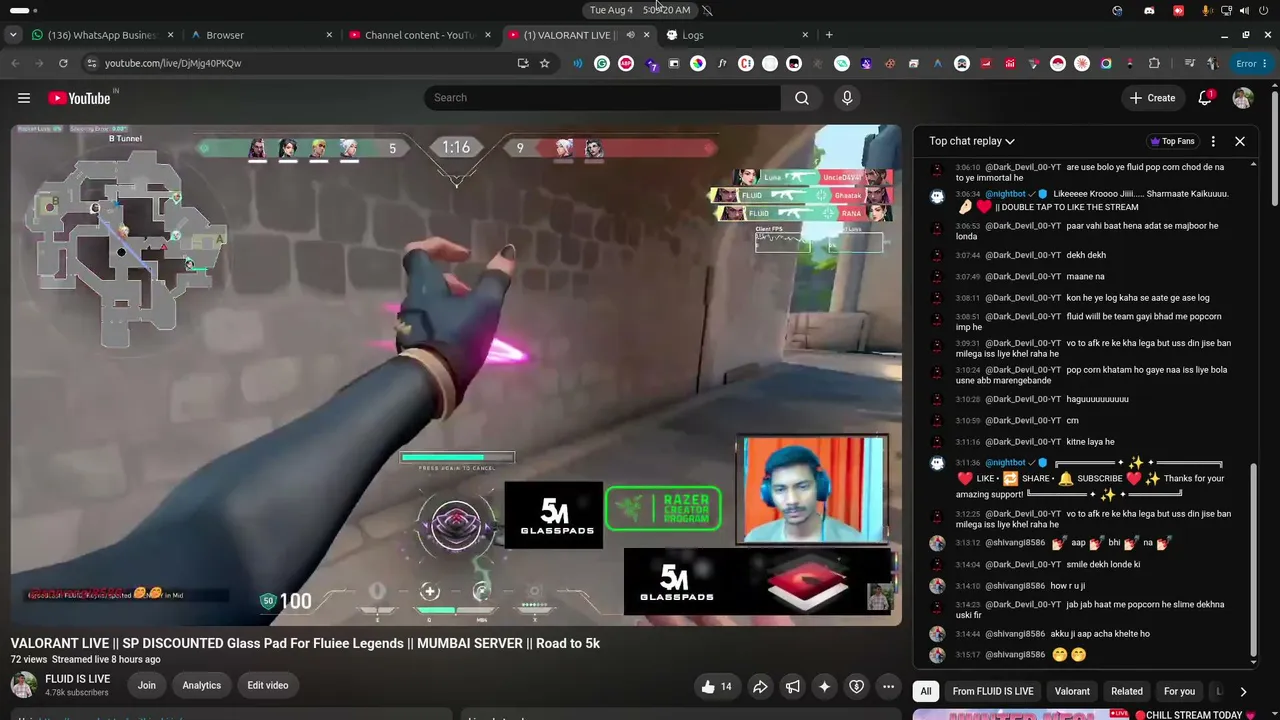Click 'kitne laya he' chat message
The height and width of the screenshot is (720, 1280).
click(x=1090, y=442)
